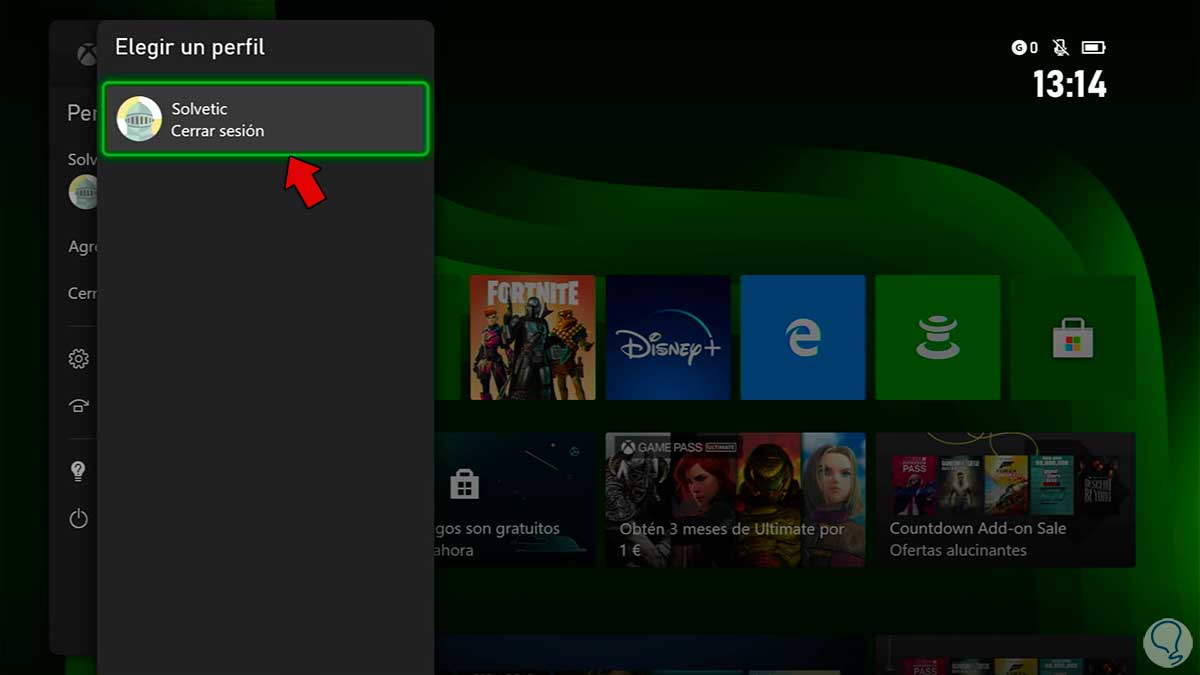Image resolution: width=1200 pixels, height=675 pixels.
Task: Click the muted microphone status icon
Action: [1061, 47]
